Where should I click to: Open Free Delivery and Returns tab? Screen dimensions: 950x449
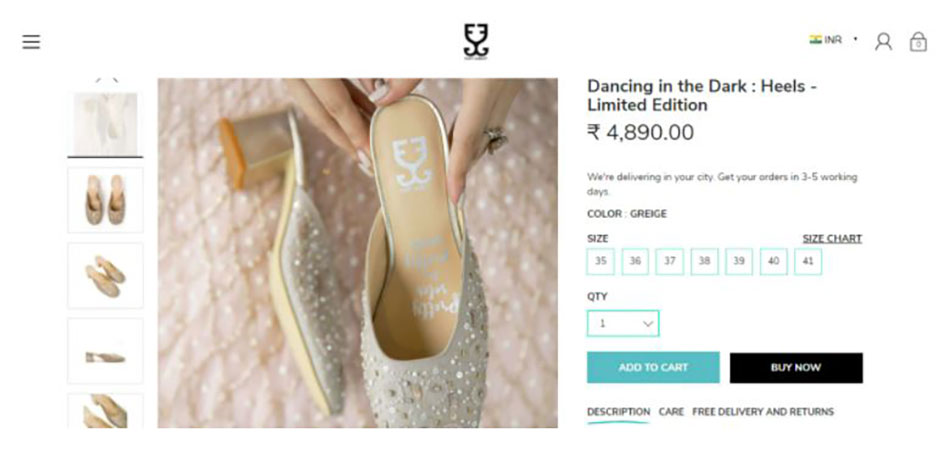(762, 412)
